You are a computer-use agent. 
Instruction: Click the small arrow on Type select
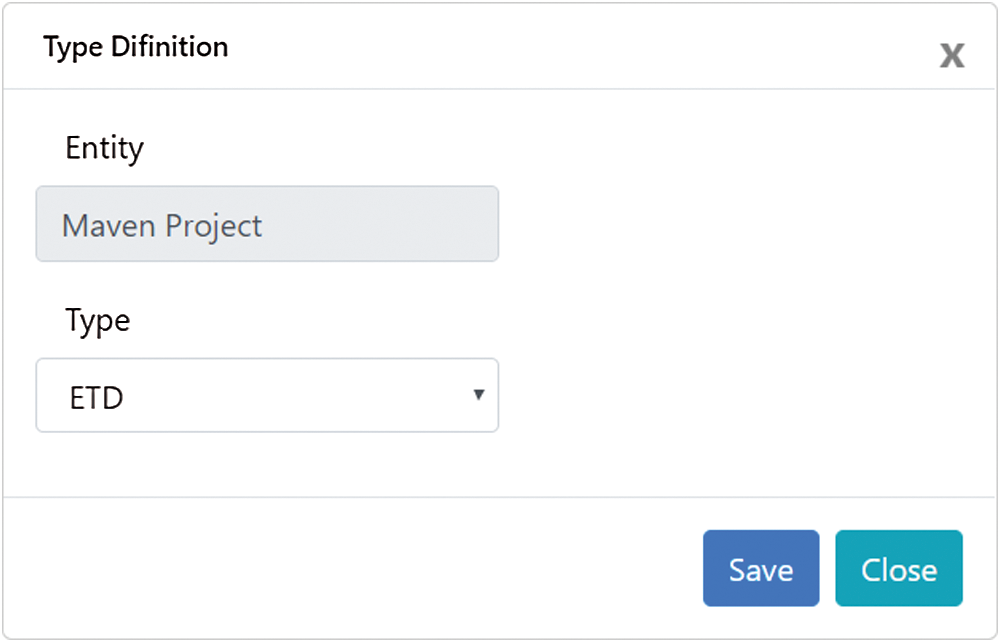(x=478, y=395)
